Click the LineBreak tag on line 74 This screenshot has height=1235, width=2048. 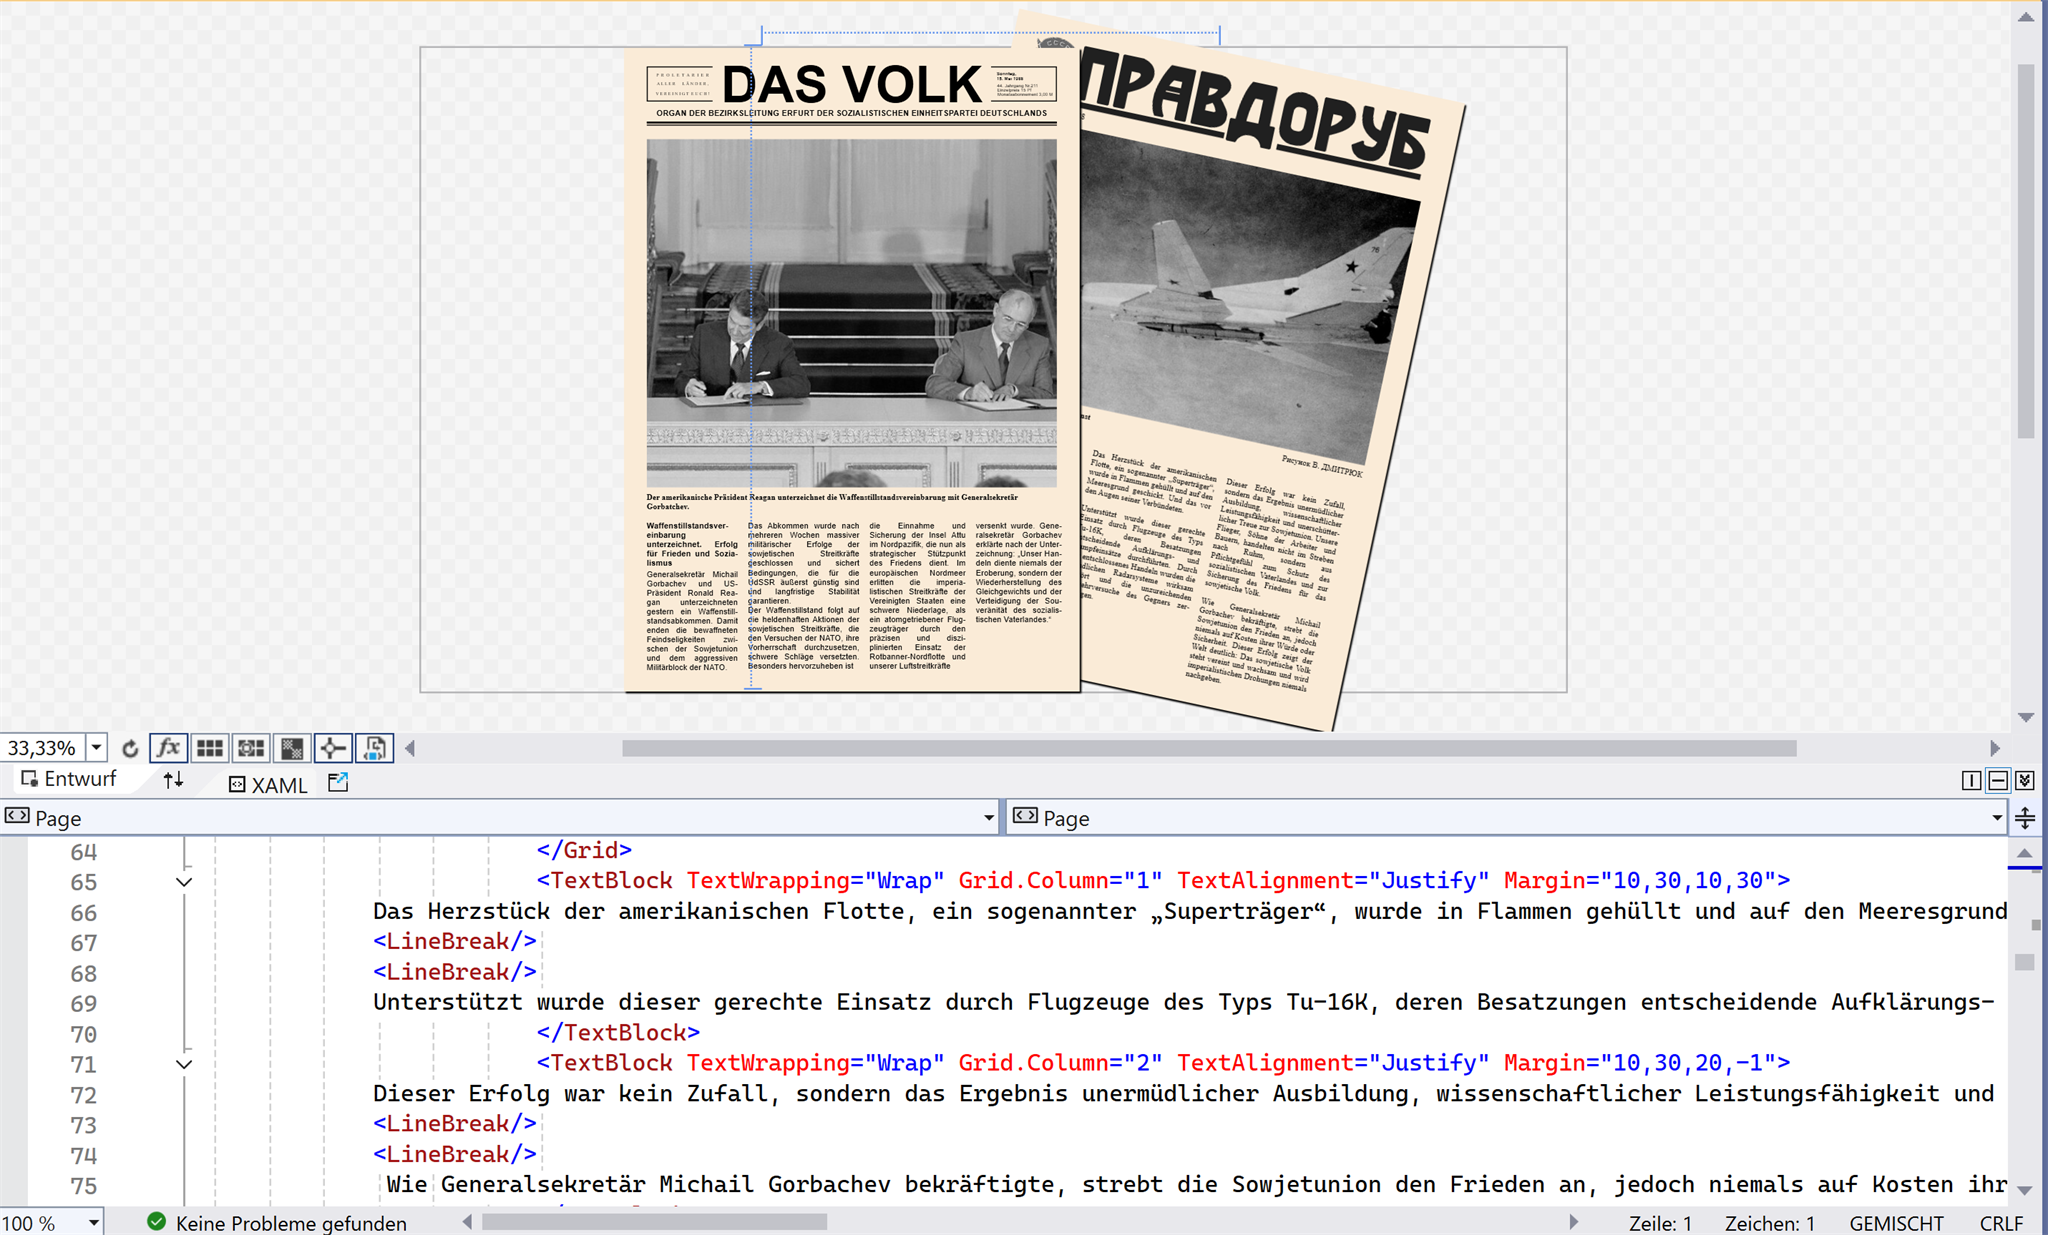coord(455,1154)
